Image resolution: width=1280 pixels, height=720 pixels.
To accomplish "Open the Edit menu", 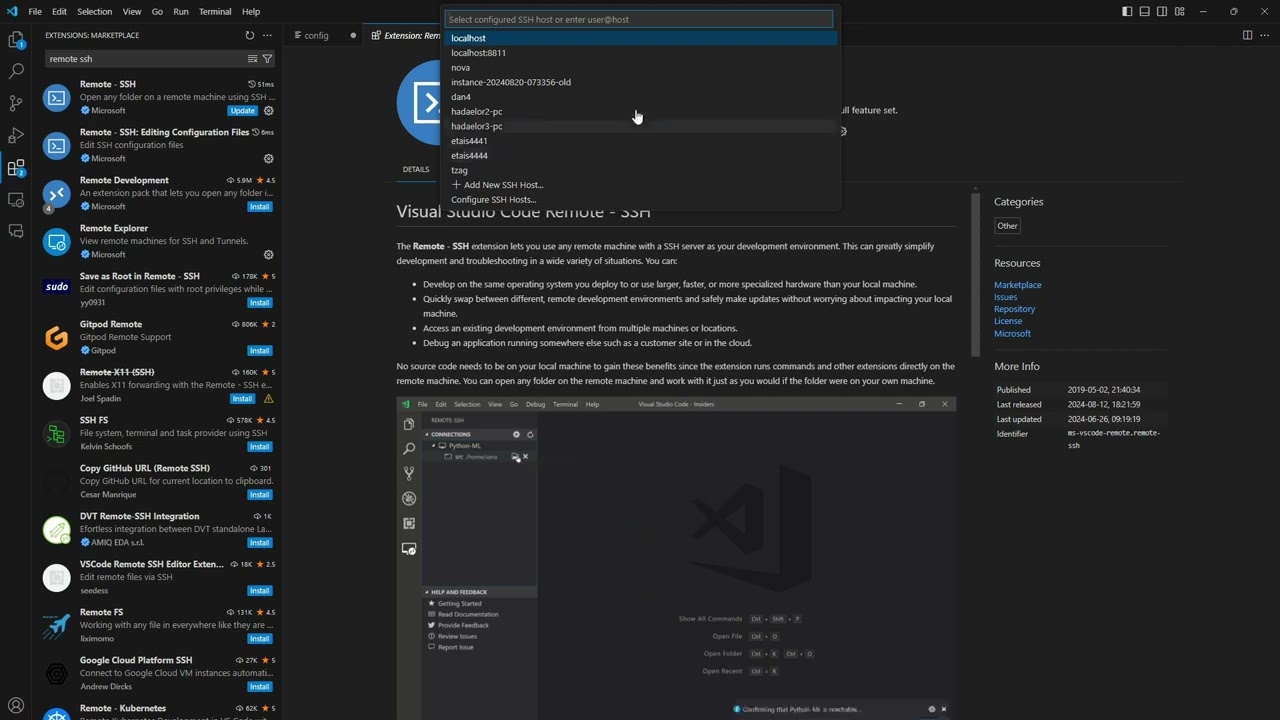I will 60,12.
